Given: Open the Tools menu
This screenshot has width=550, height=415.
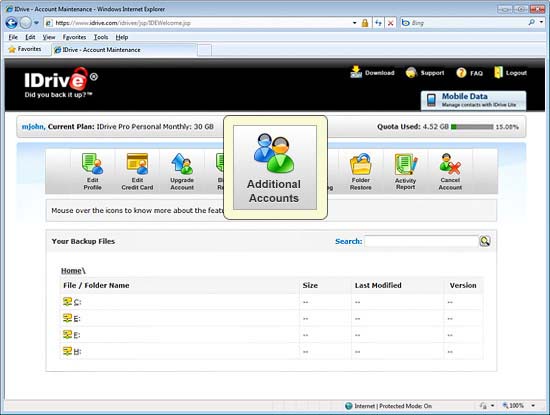Looking at the screenshot, I should click(x=101, y=37).
